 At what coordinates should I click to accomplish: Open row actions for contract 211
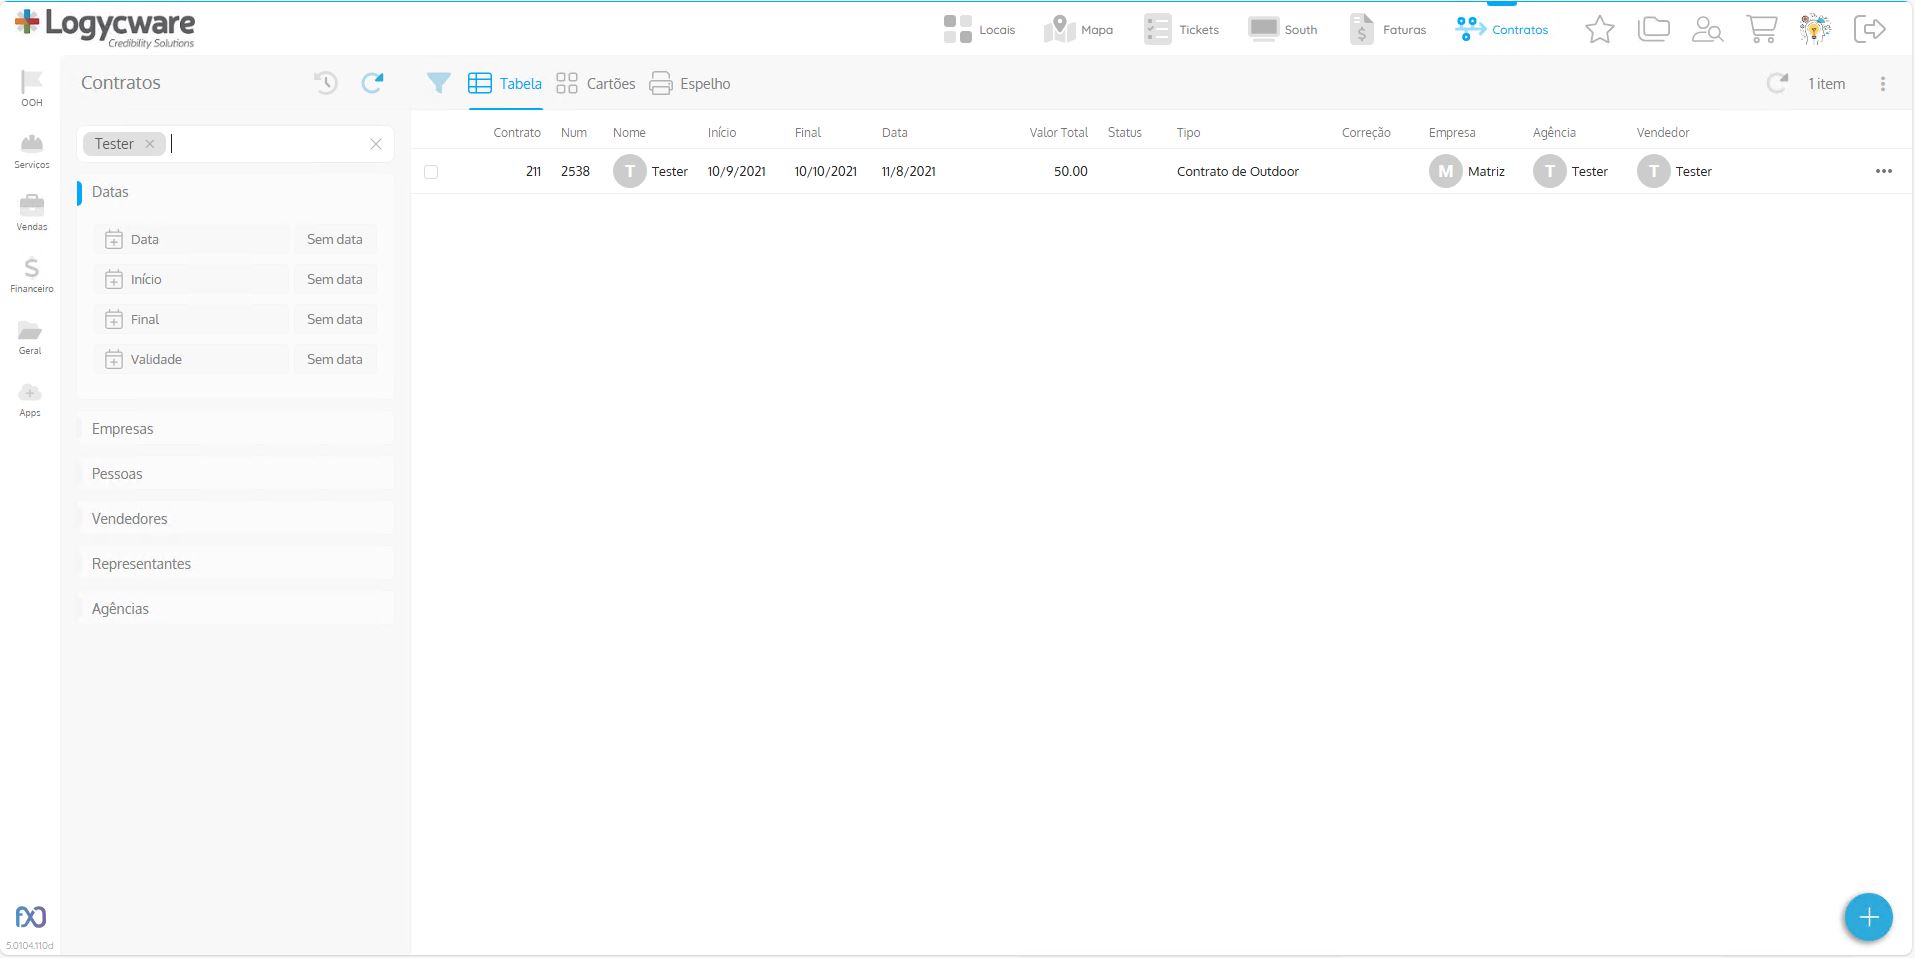pos(1884,171)
